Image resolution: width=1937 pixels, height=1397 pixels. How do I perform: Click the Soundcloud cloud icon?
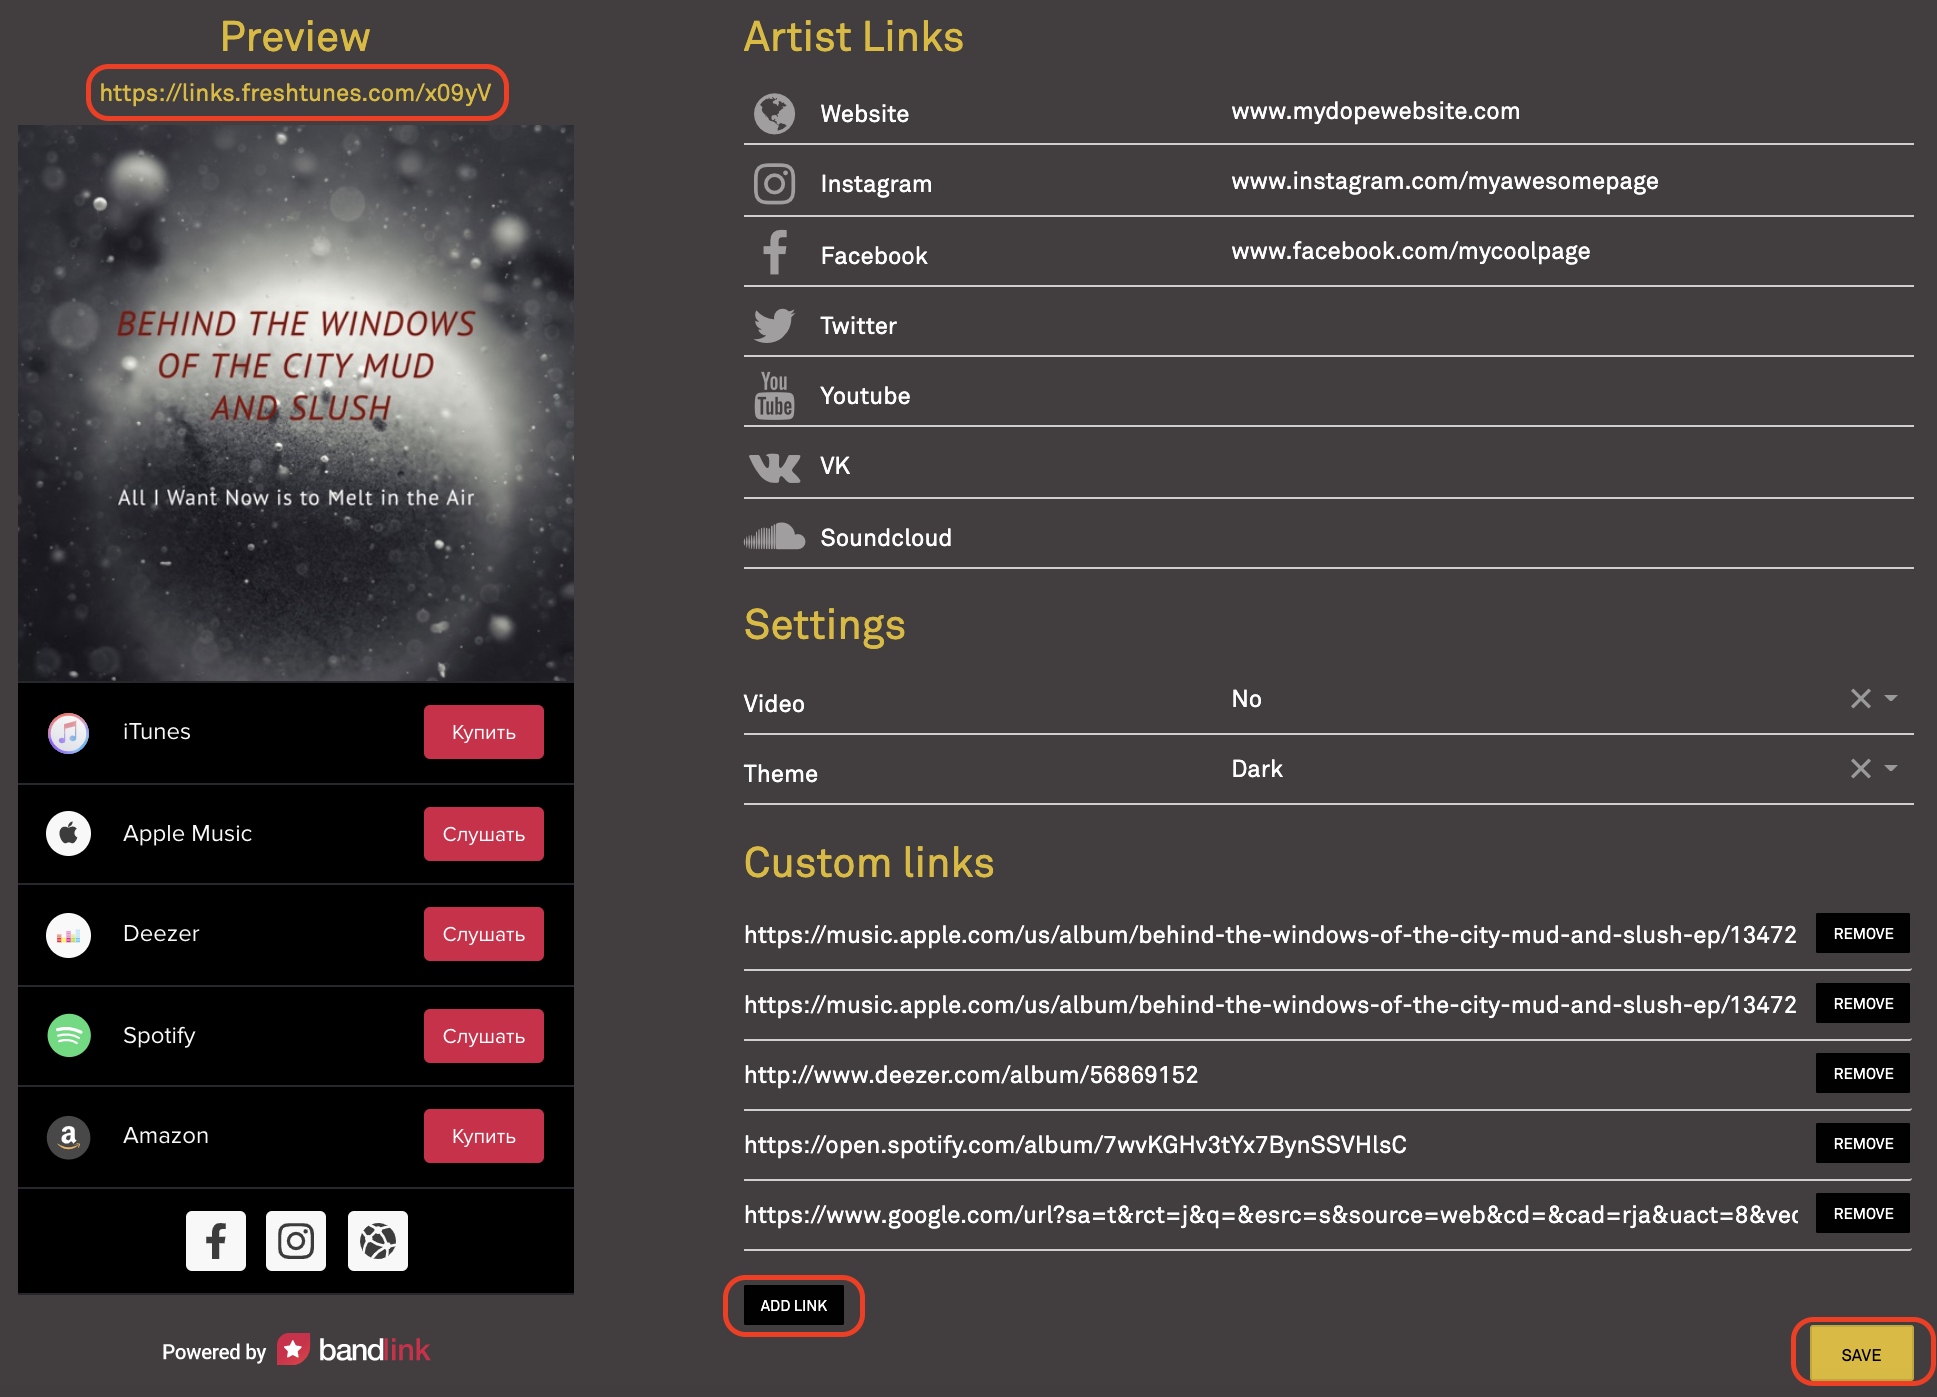(x=774, y=537)
